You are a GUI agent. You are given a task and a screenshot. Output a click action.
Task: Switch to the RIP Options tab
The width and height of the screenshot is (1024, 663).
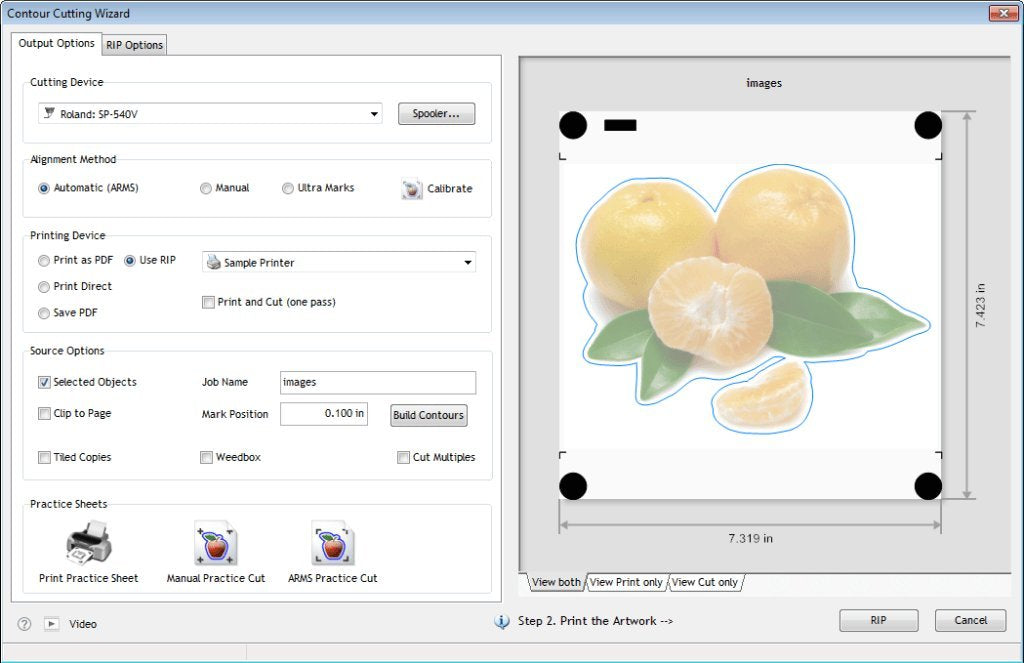[134, 44]
